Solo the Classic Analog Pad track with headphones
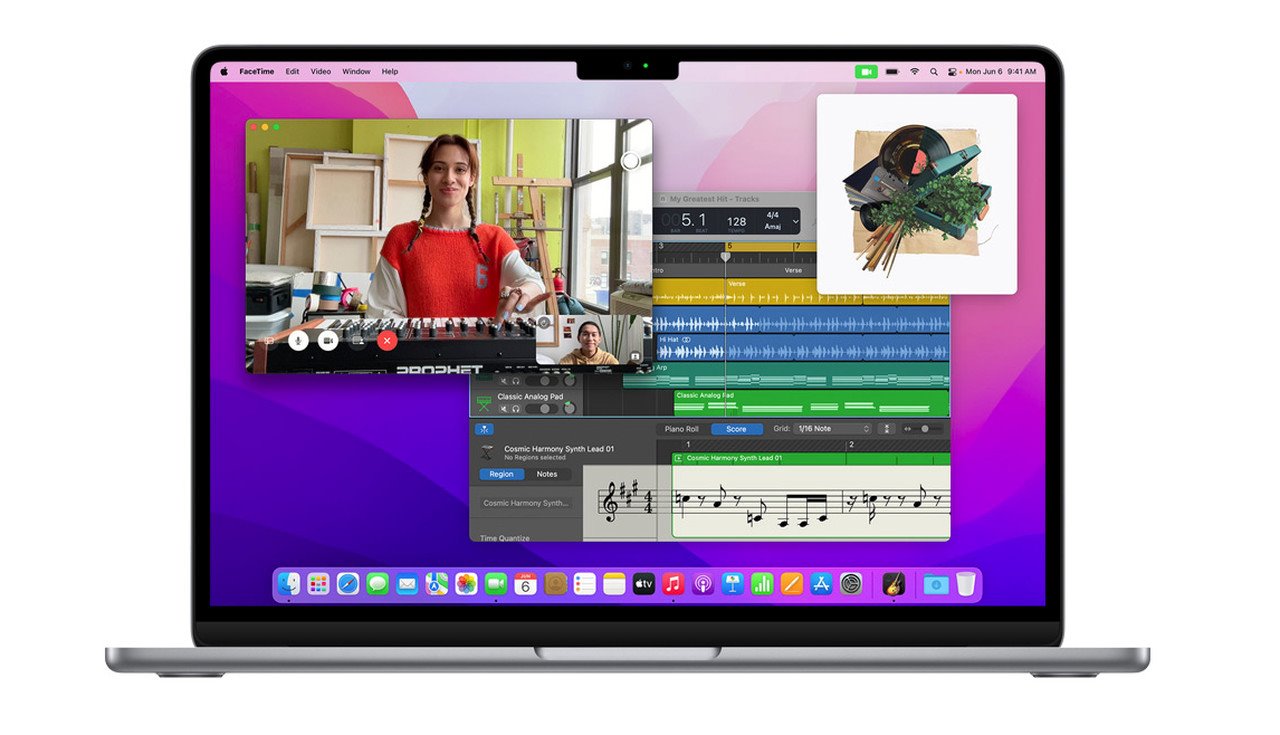 pyautogui.click(x=516, y=408)
